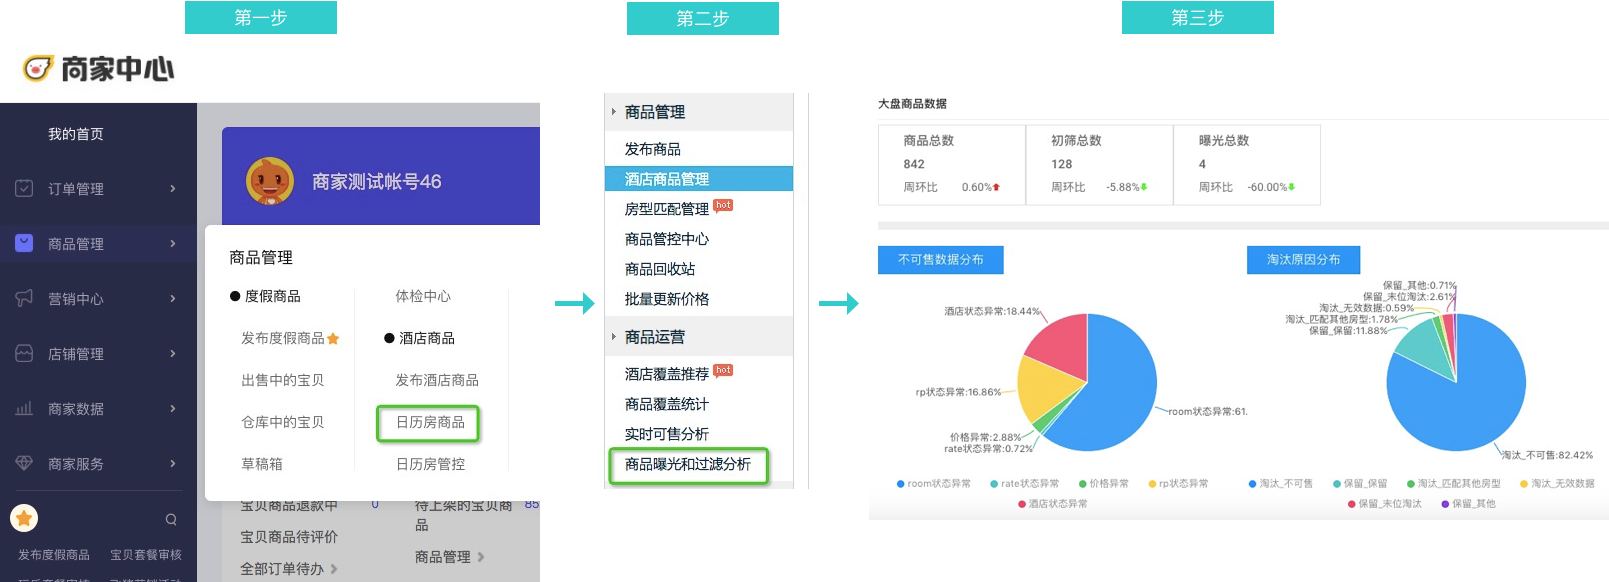Click the 商品总数 842 data card
1609x582 pixels.
click(x=952, y=165)
